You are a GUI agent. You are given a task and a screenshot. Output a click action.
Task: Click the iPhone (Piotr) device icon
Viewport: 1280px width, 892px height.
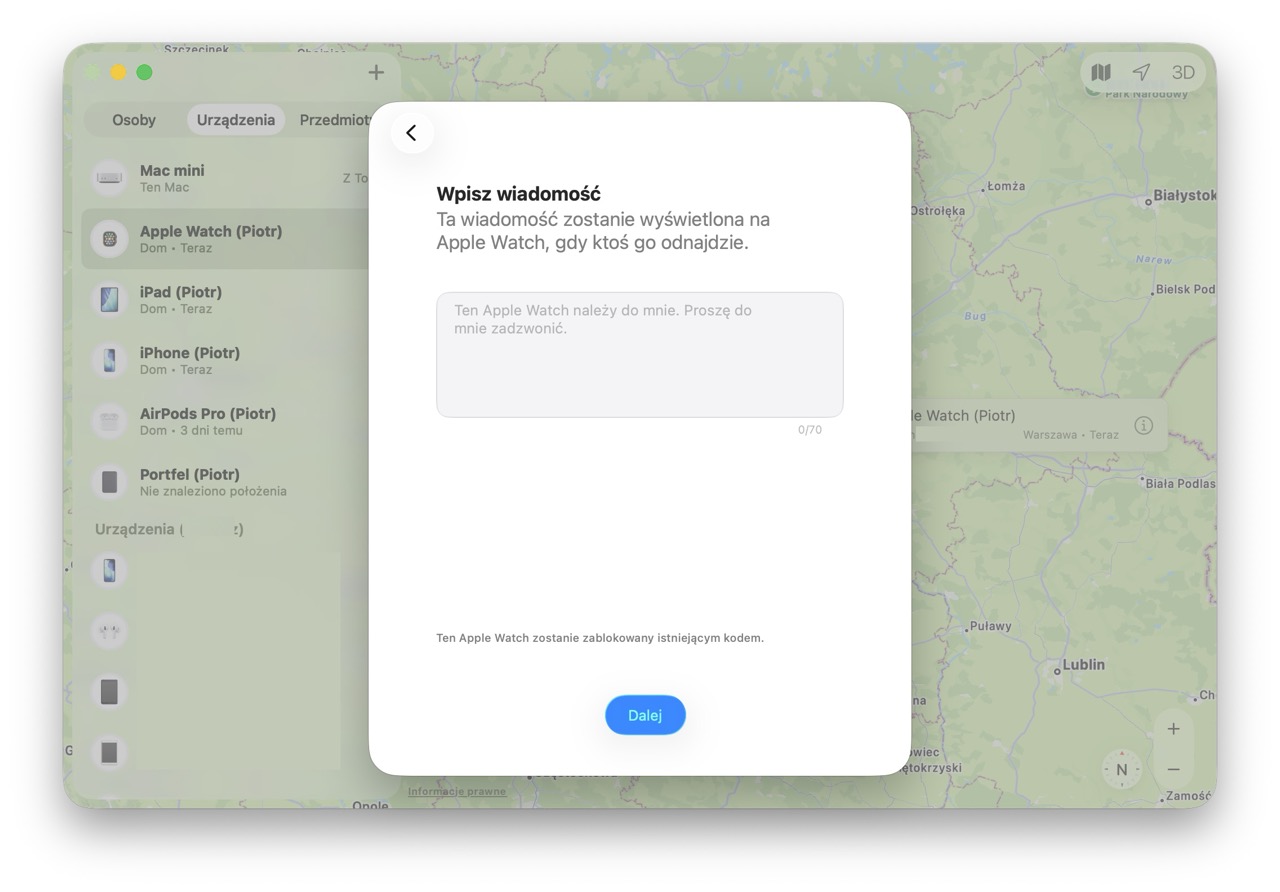pos(109,360)
